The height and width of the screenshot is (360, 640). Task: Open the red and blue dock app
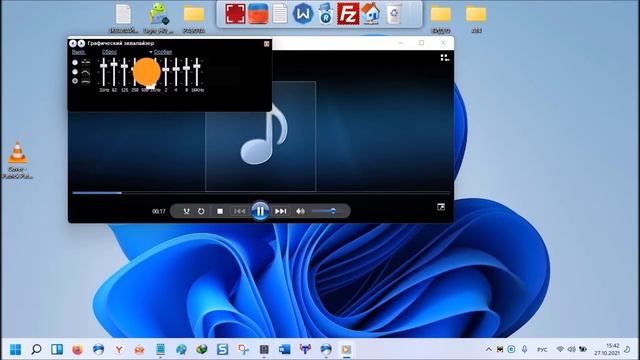tap(258, 13)
